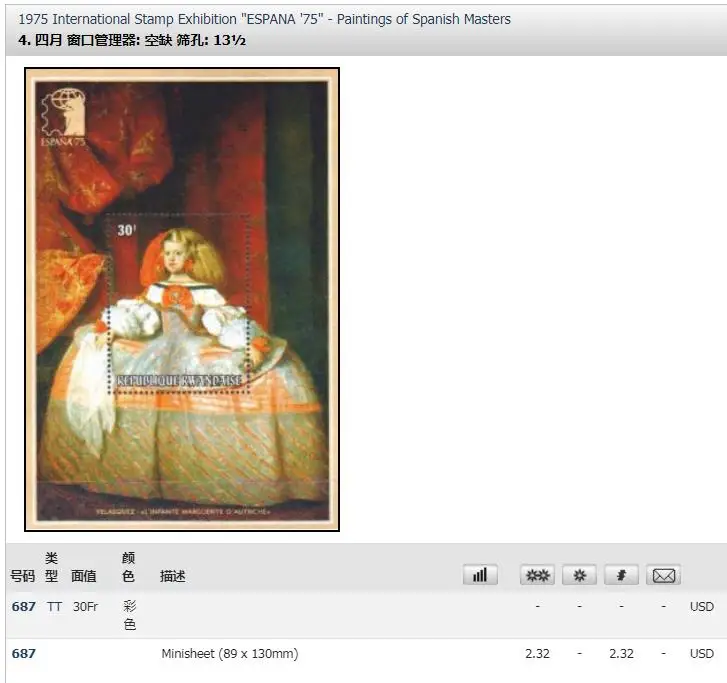This screenshot has width=727, height=683.
Task: Click the 彩色 color cell
Action: 130,615
